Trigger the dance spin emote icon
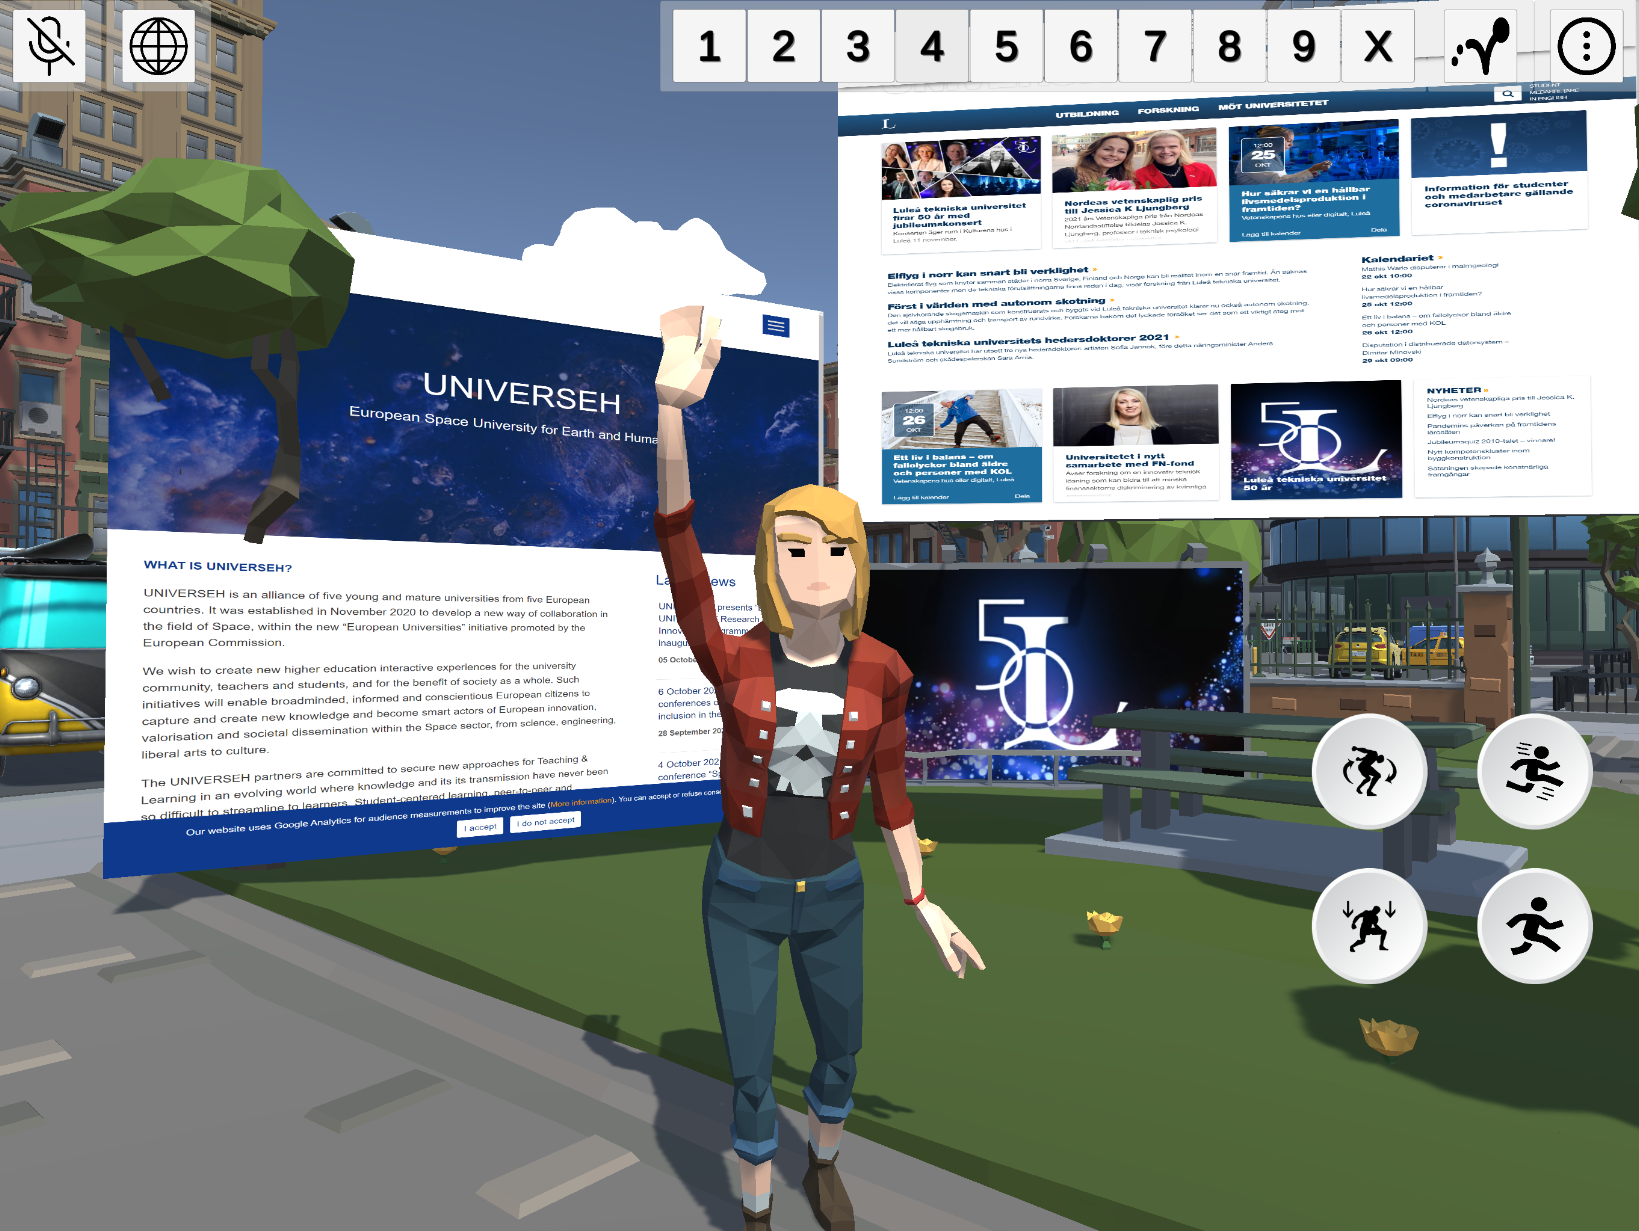Viewport: 1639px width, 1231px height. tap(1370, 771)
